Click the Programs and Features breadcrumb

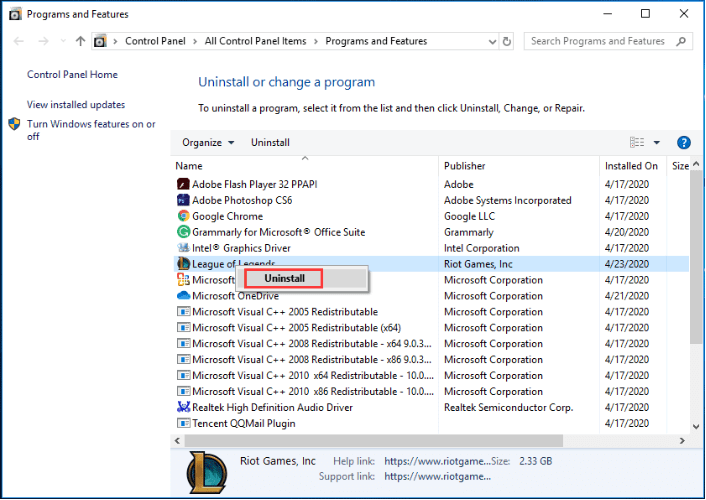tap(376, 41)
